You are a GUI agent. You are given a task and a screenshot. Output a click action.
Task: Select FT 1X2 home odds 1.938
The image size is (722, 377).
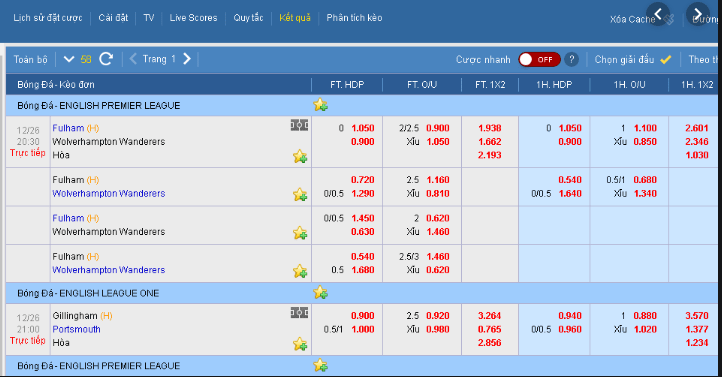coord(489,128)
